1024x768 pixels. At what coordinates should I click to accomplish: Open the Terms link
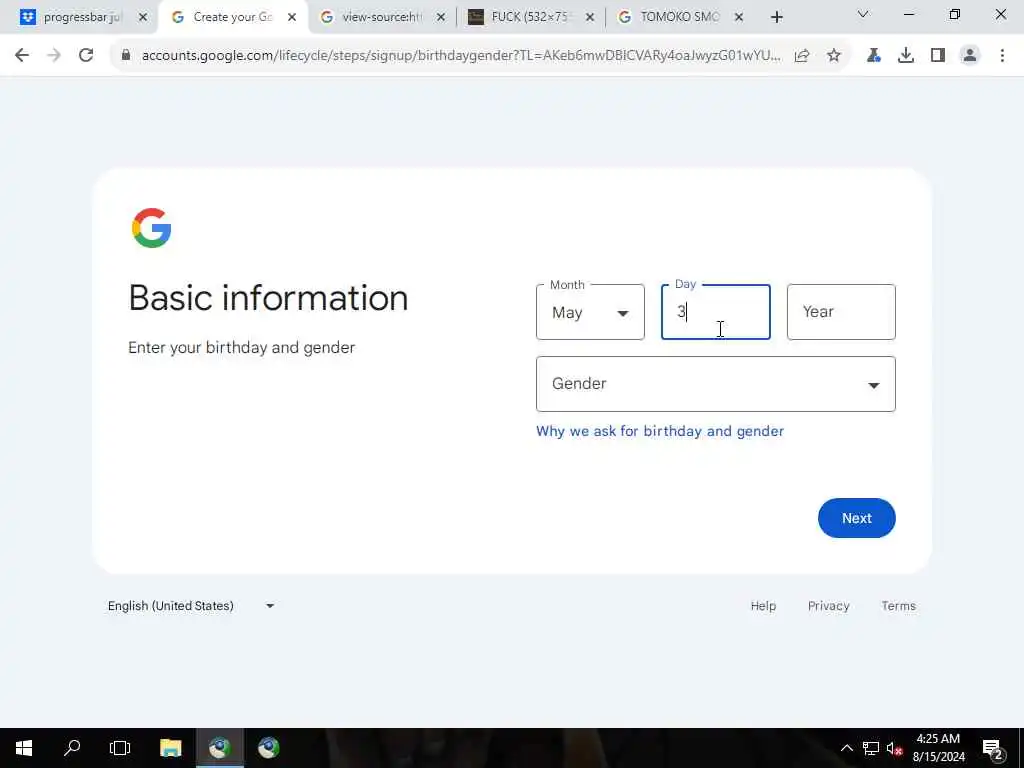click(898, 606)
